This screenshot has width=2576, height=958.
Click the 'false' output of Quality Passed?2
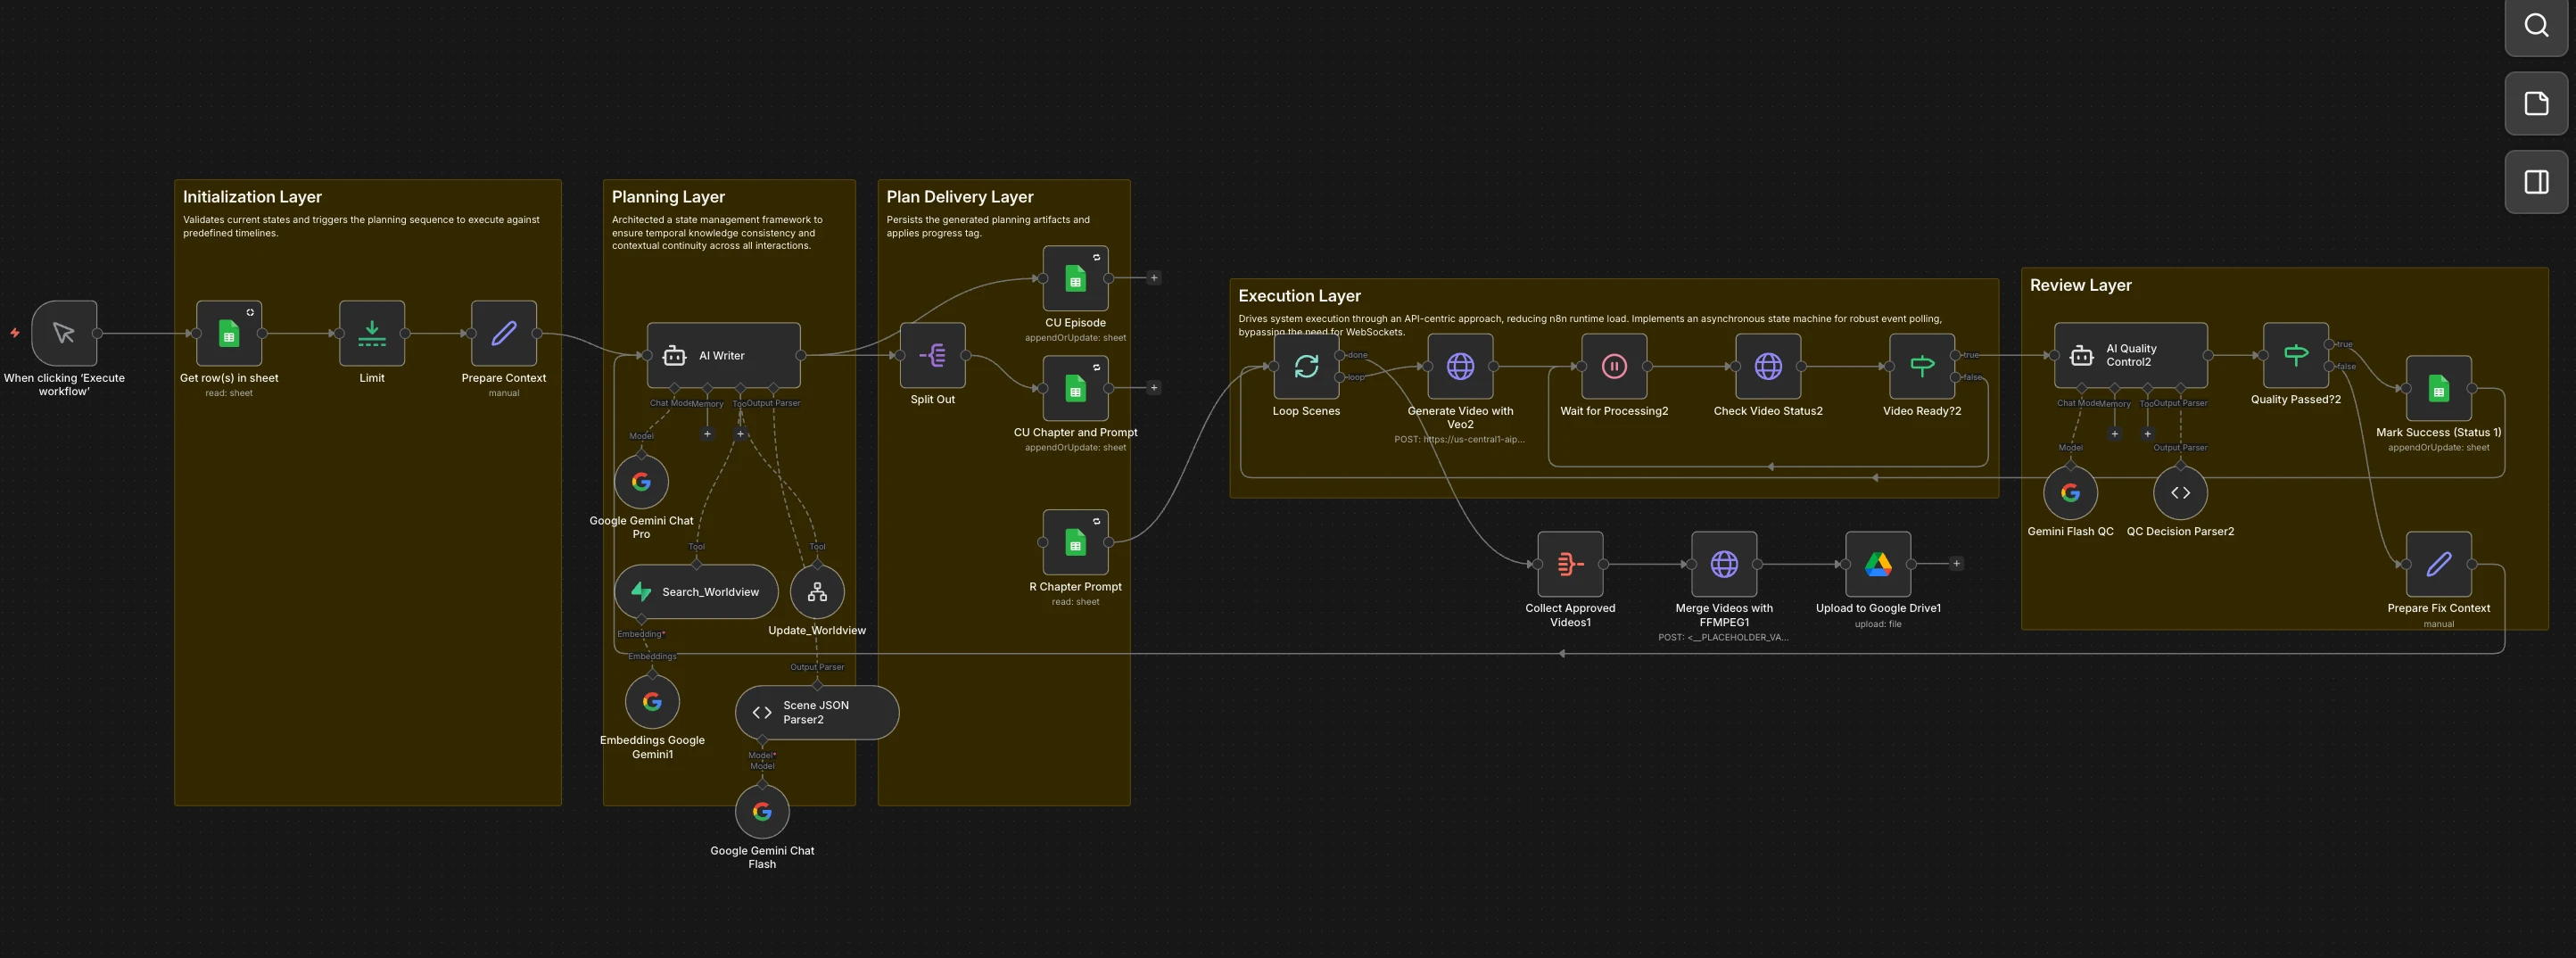pos(2329,366)
